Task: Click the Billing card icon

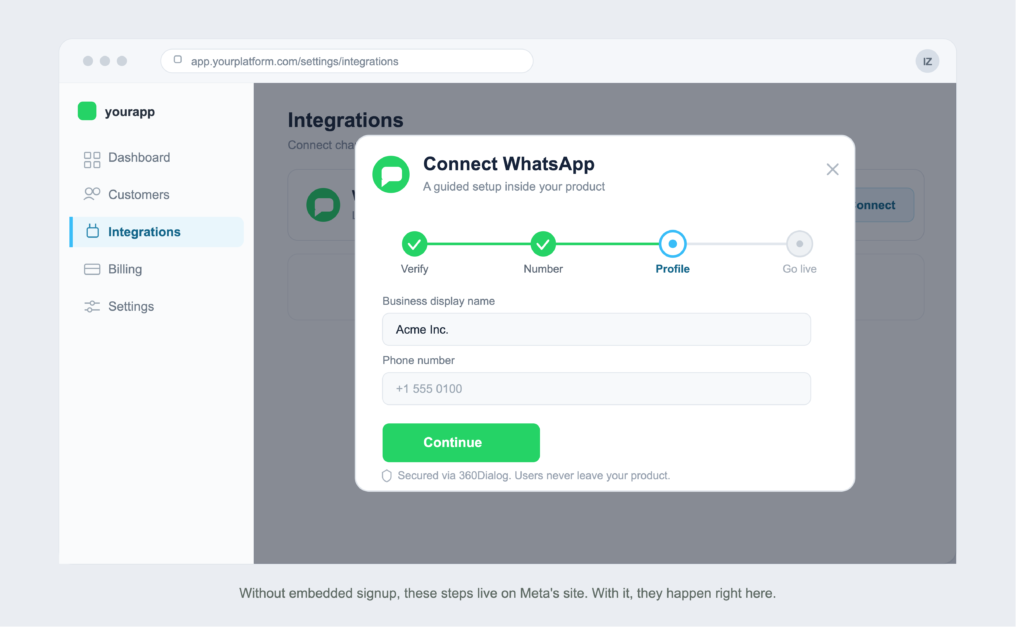Action: 93,271
